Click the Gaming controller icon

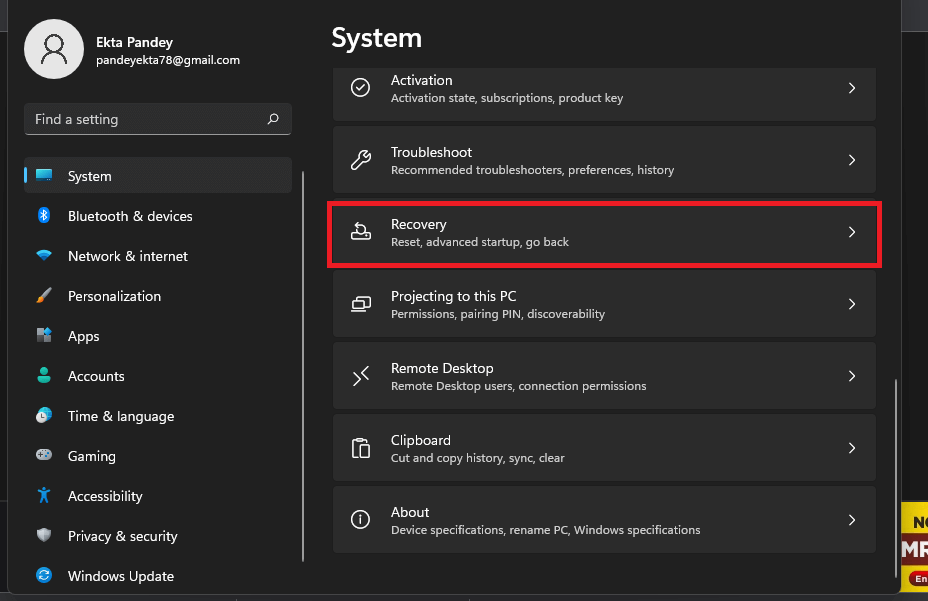tap(44, 456)
